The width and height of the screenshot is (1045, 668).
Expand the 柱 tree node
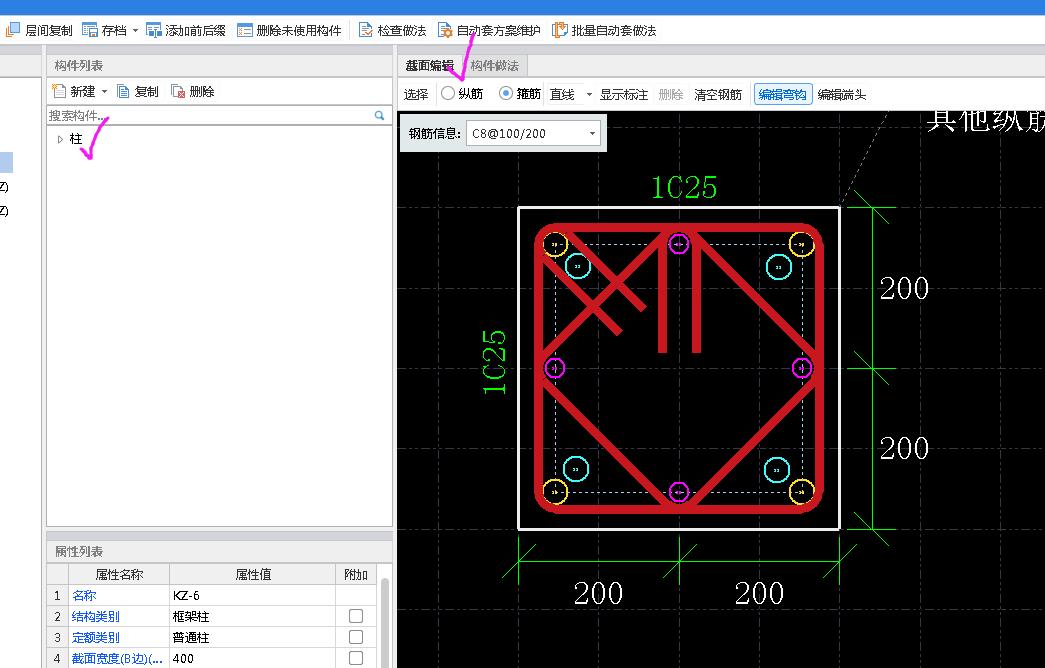tap(60, 139)
